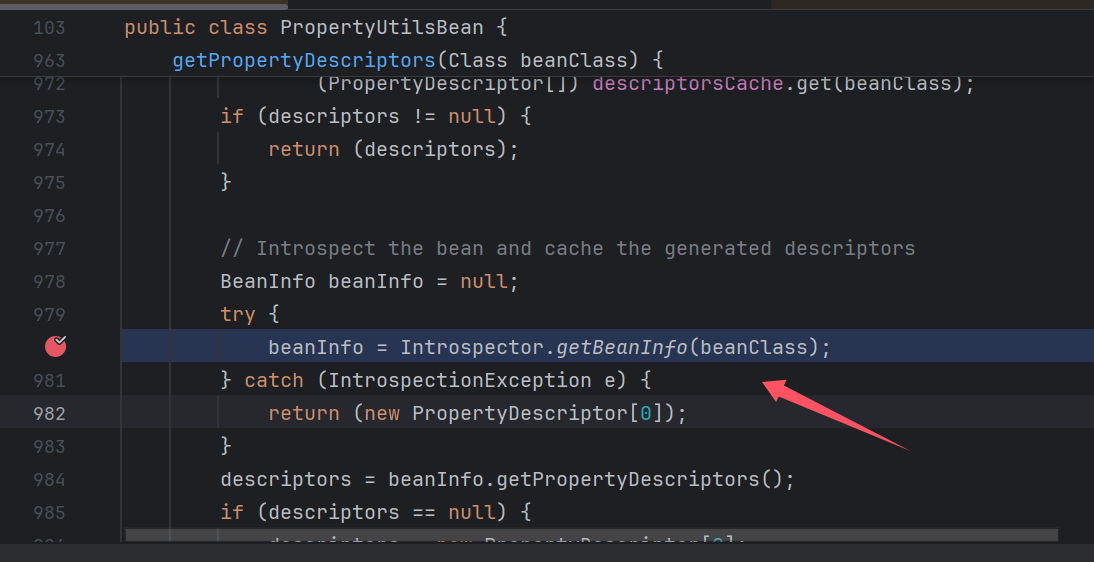Click 'descriptors == null' condition on line 985
This screenshot has width=1094, height=562.
381,512
